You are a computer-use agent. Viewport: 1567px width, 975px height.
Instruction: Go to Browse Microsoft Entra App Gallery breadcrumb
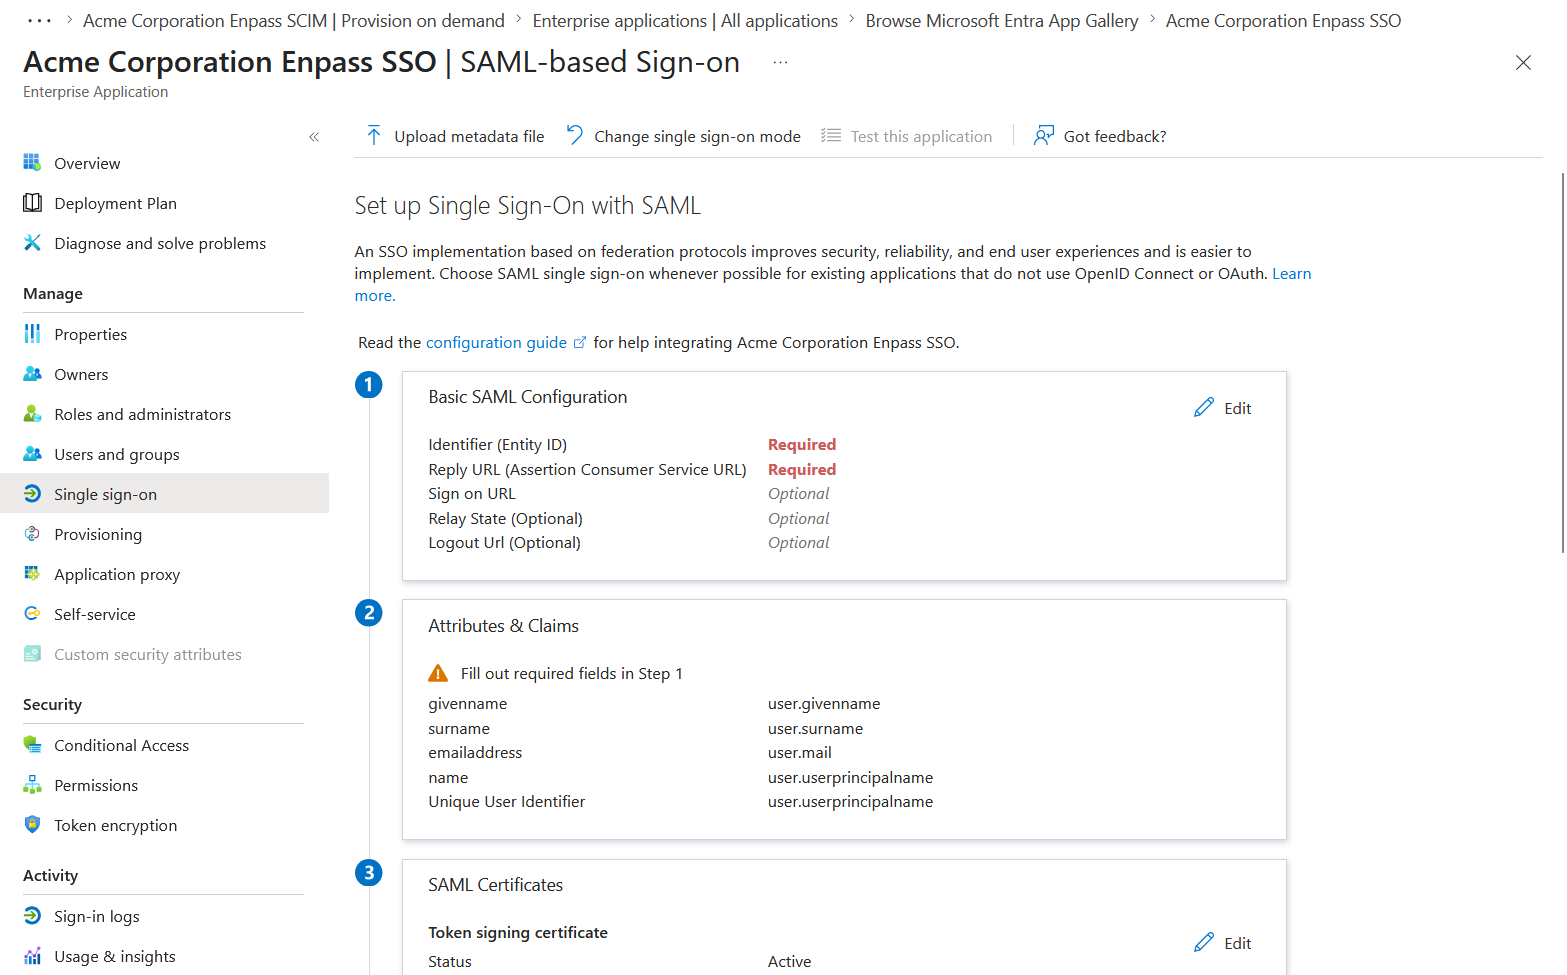(1002, 21)
